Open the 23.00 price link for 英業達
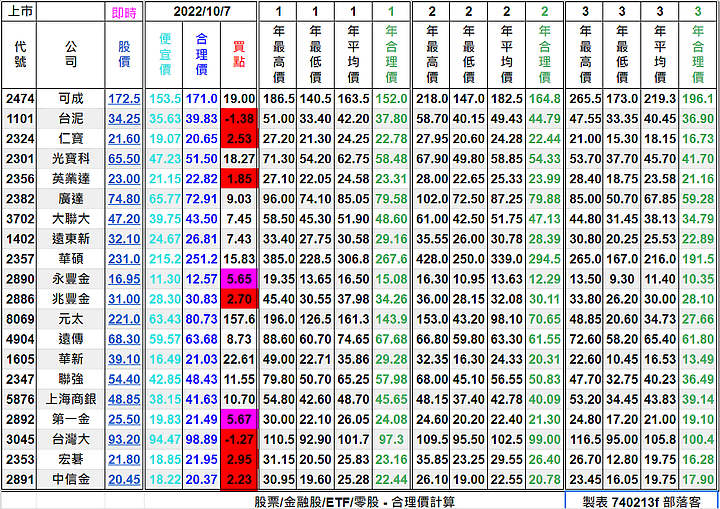This screenshot has width=720, height=509. 124,179
